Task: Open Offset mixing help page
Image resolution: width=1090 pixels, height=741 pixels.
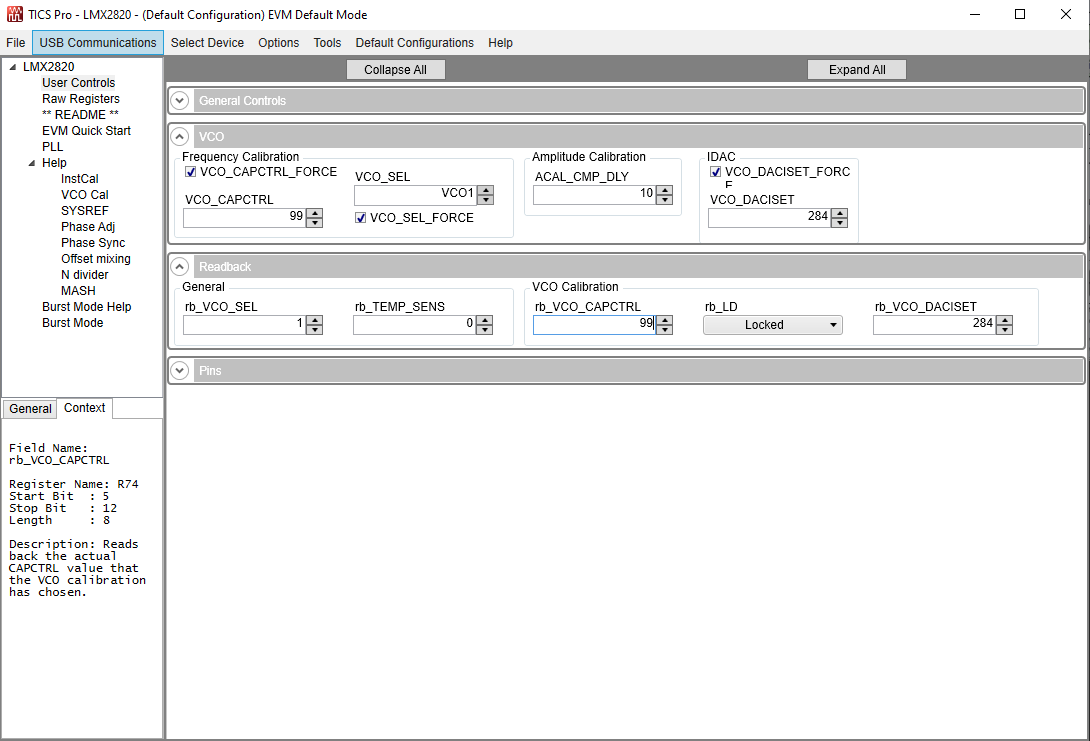Action: pyautogui.click(x=96, y=259)
